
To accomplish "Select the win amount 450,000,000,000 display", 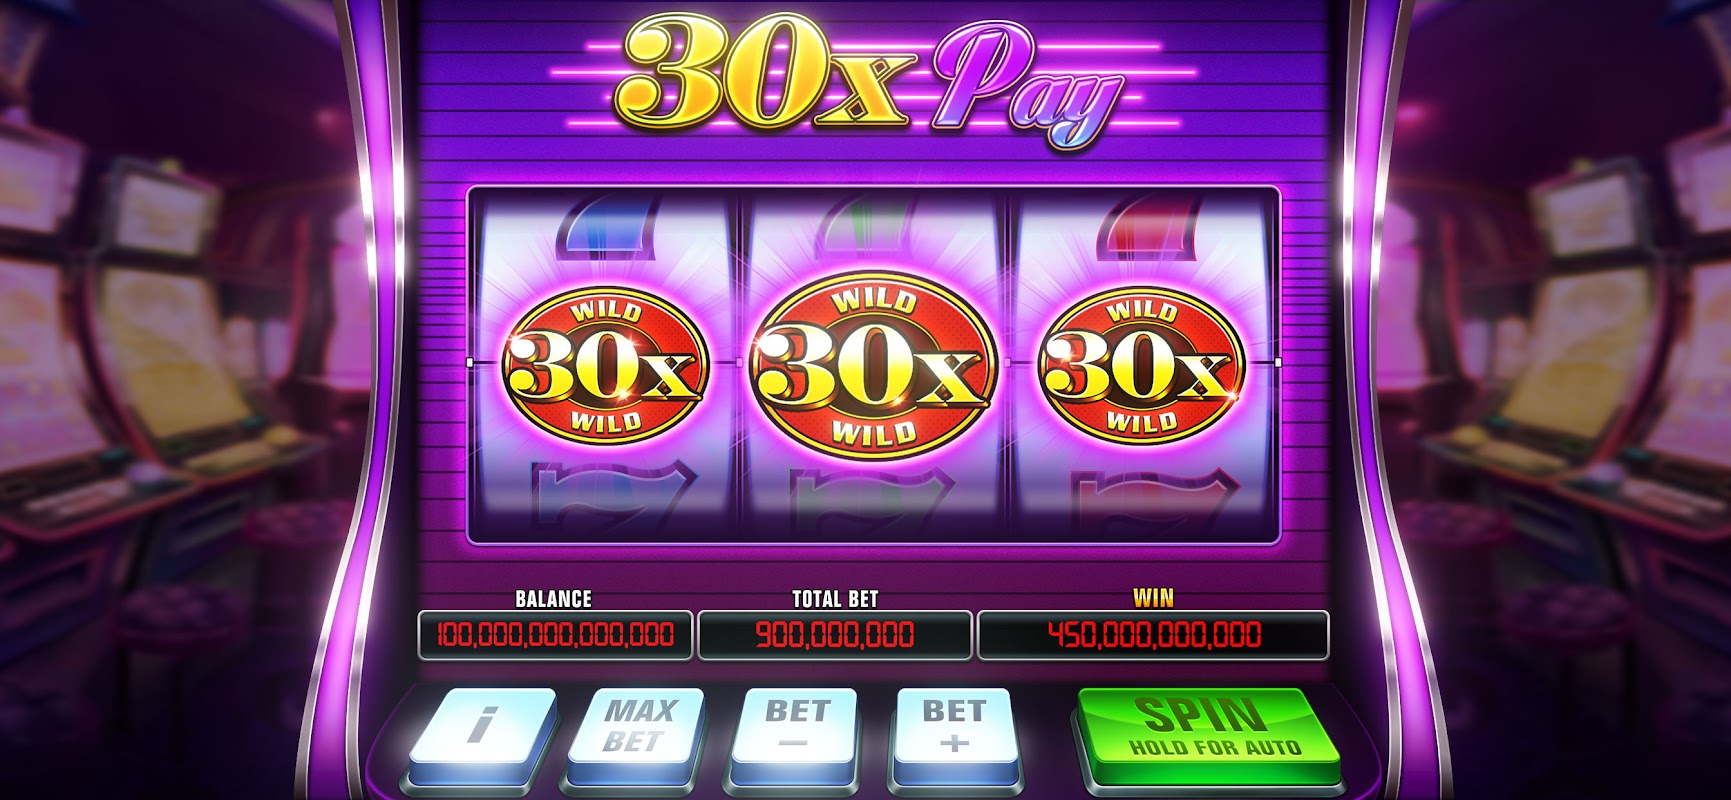I will (x=1153, y=634).
